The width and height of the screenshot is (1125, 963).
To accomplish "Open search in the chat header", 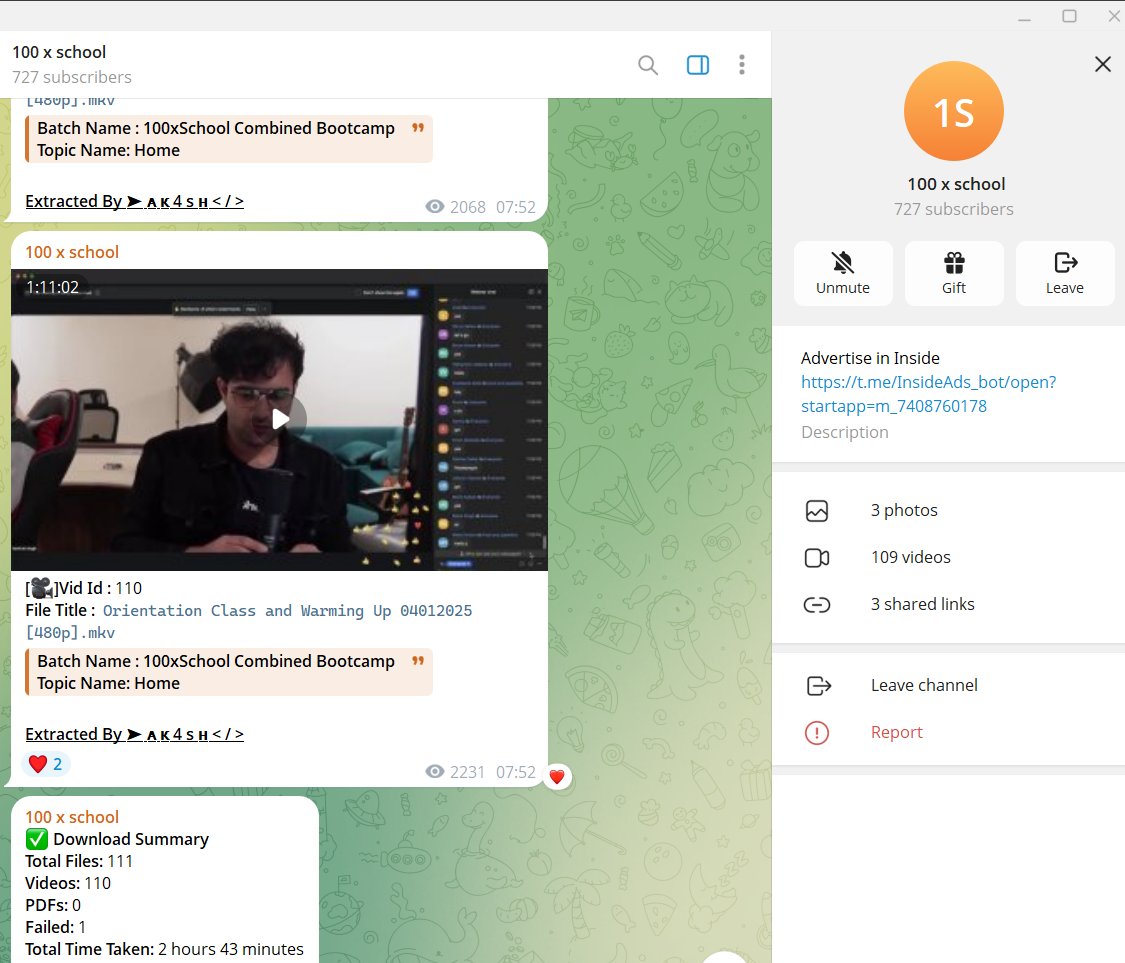I will 648,65.
